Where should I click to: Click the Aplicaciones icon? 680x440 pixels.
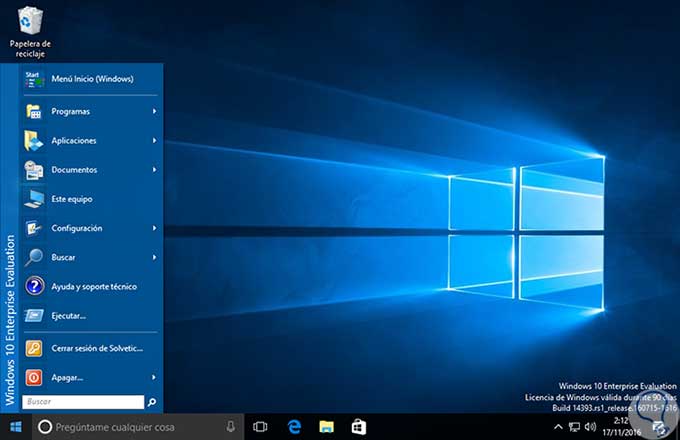click(34, 141)
